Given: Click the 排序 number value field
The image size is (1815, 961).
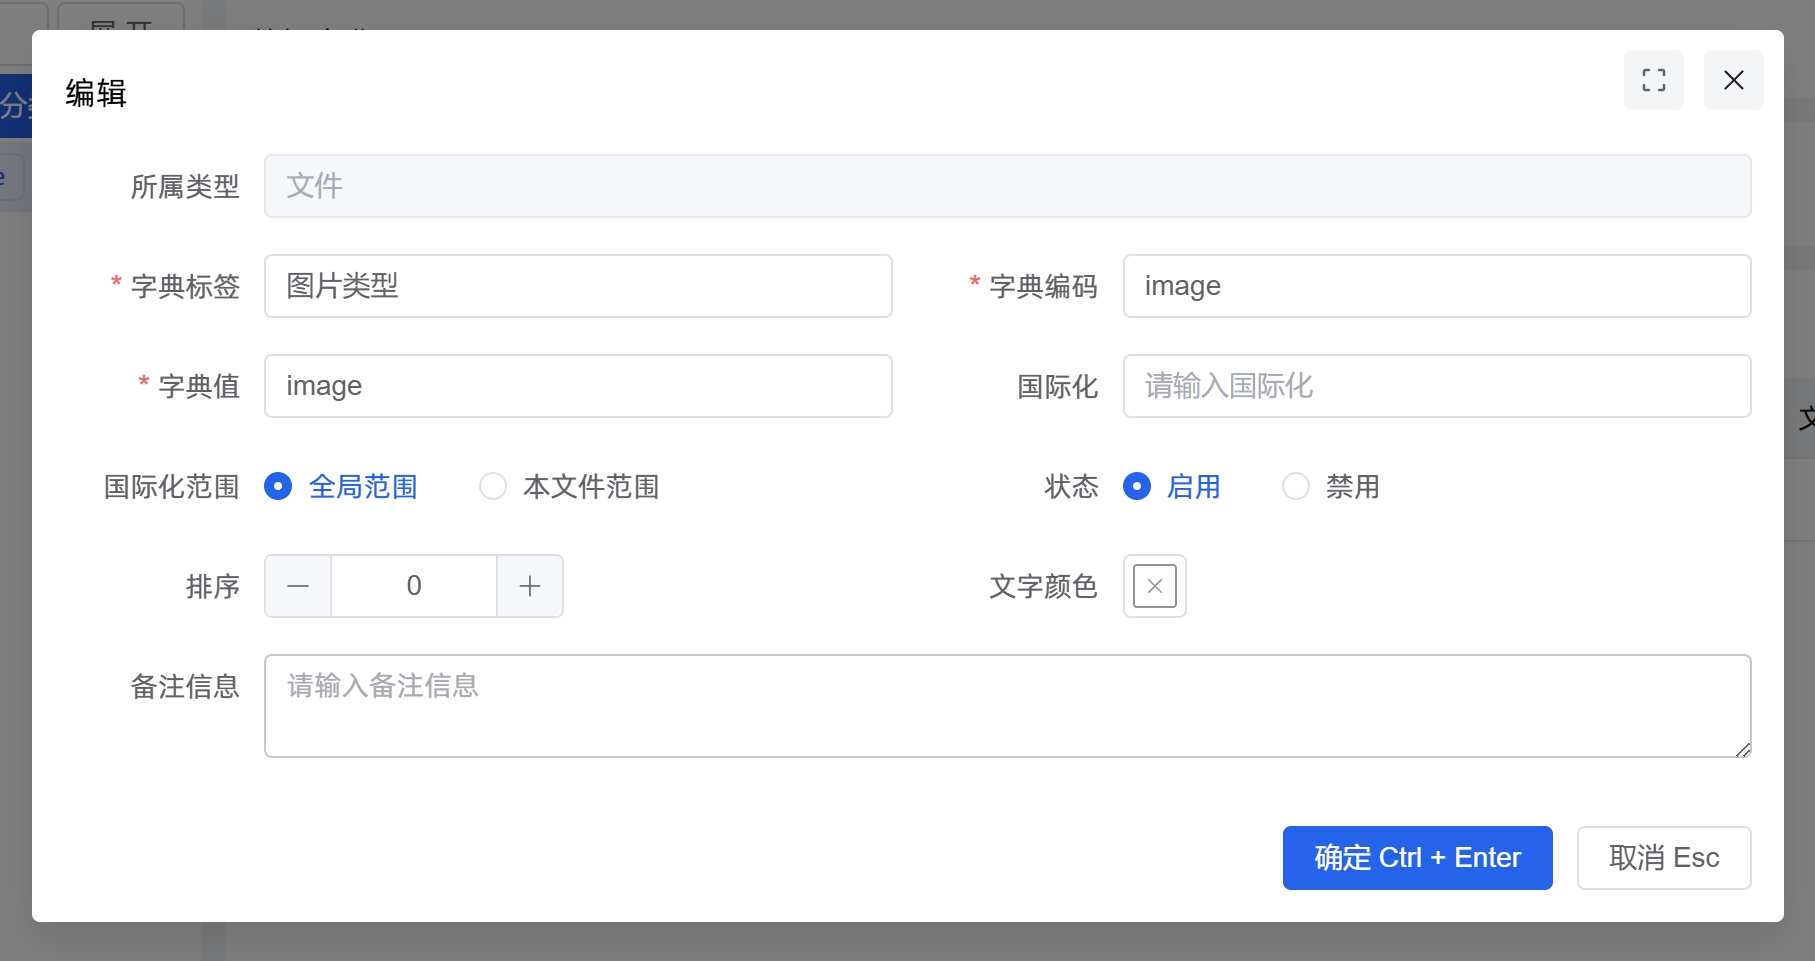Looking at the screenshot, I should [x=413, y=586].
